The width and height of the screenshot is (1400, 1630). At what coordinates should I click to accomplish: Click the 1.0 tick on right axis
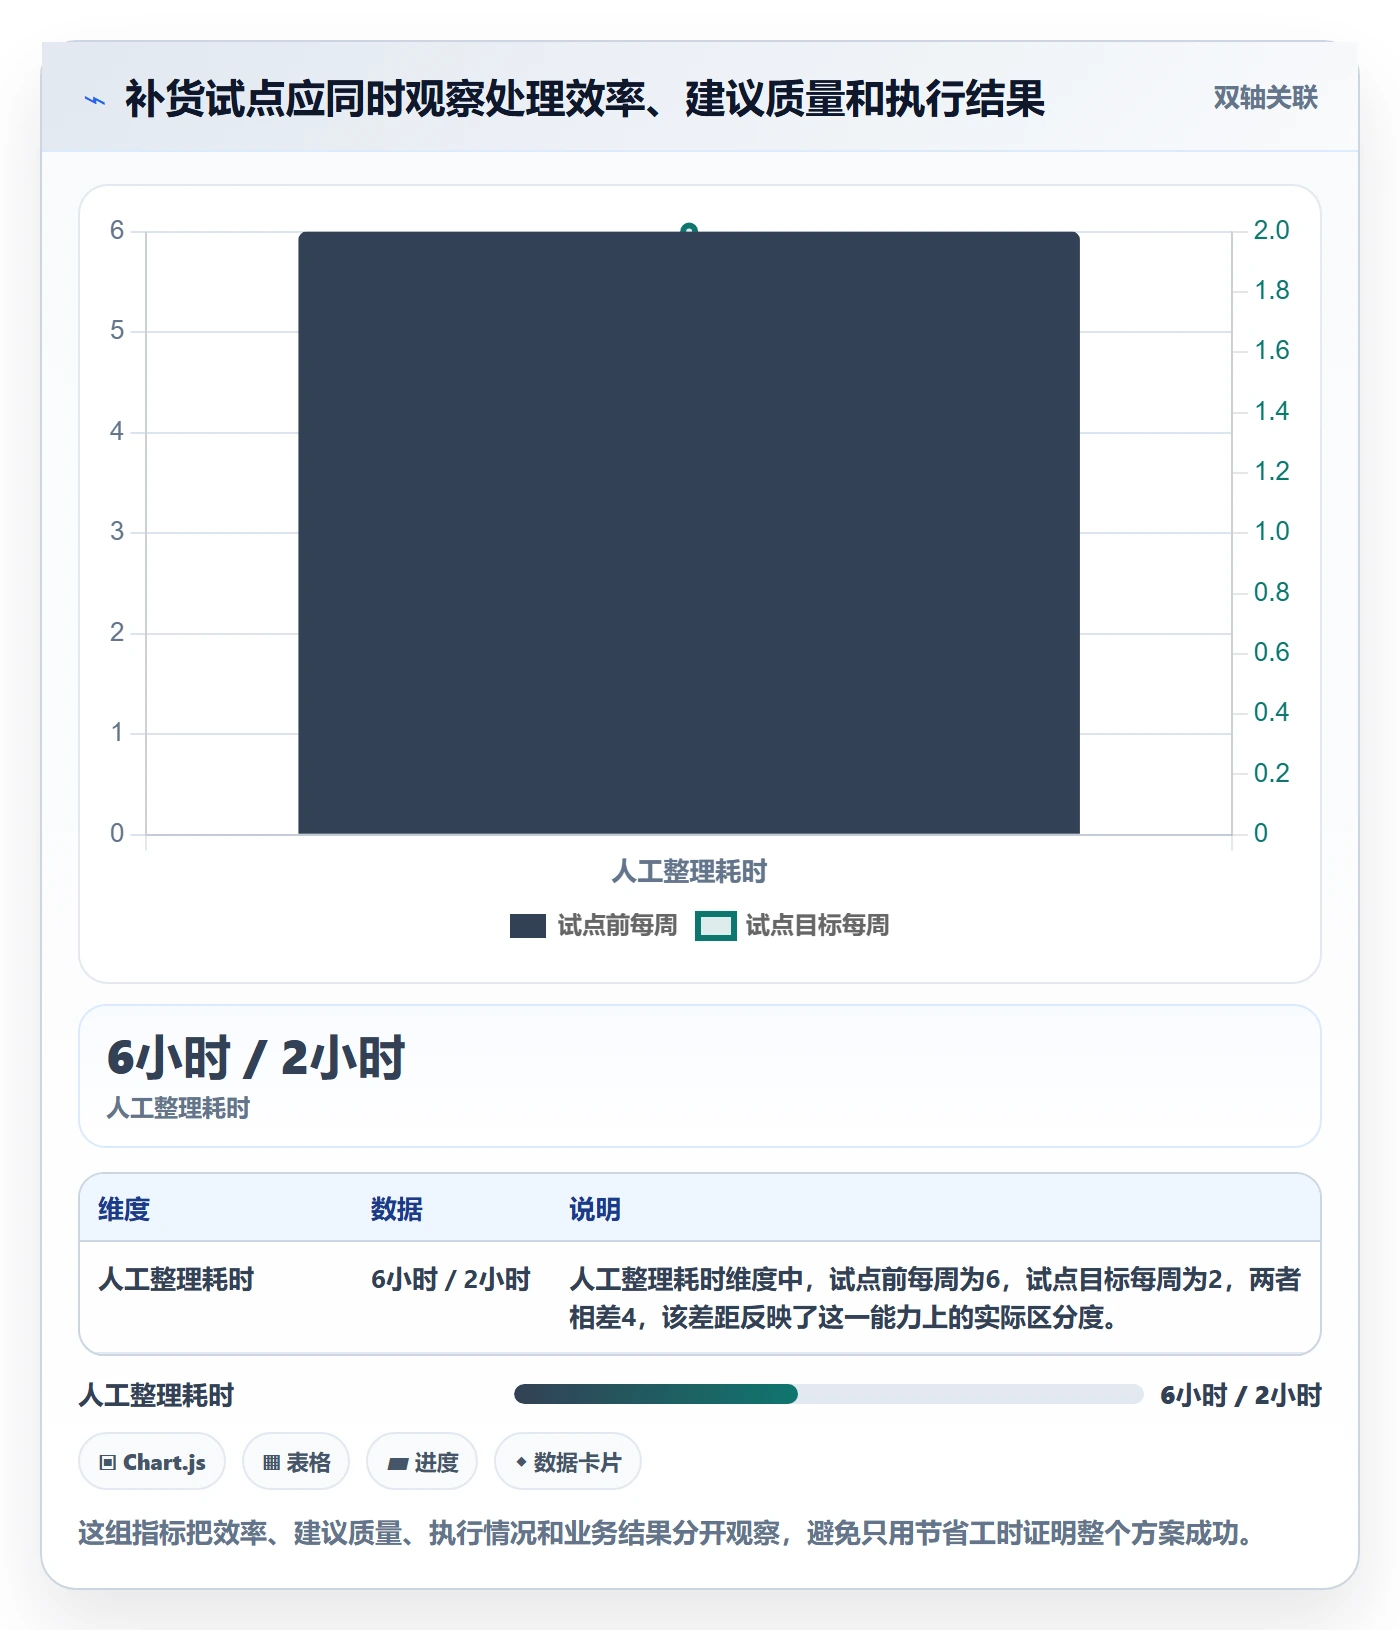(x=1271, y=531)
